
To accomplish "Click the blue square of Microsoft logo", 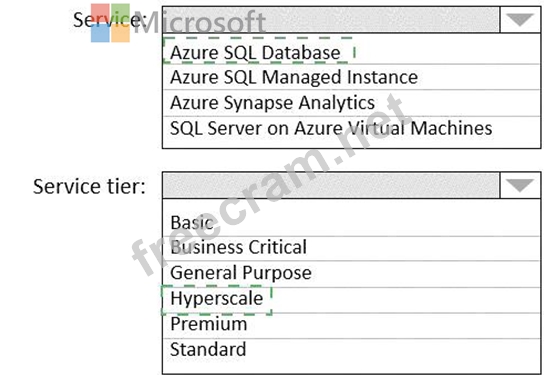I will coord(100,33).
